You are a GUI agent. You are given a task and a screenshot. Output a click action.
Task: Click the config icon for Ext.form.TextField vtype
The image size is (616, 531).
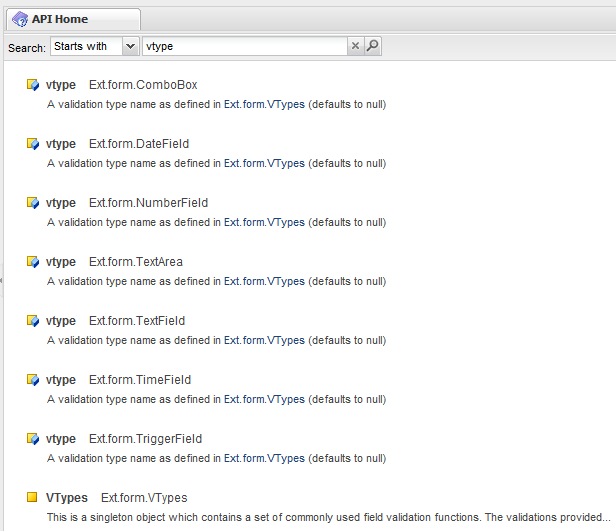point(33,321)
